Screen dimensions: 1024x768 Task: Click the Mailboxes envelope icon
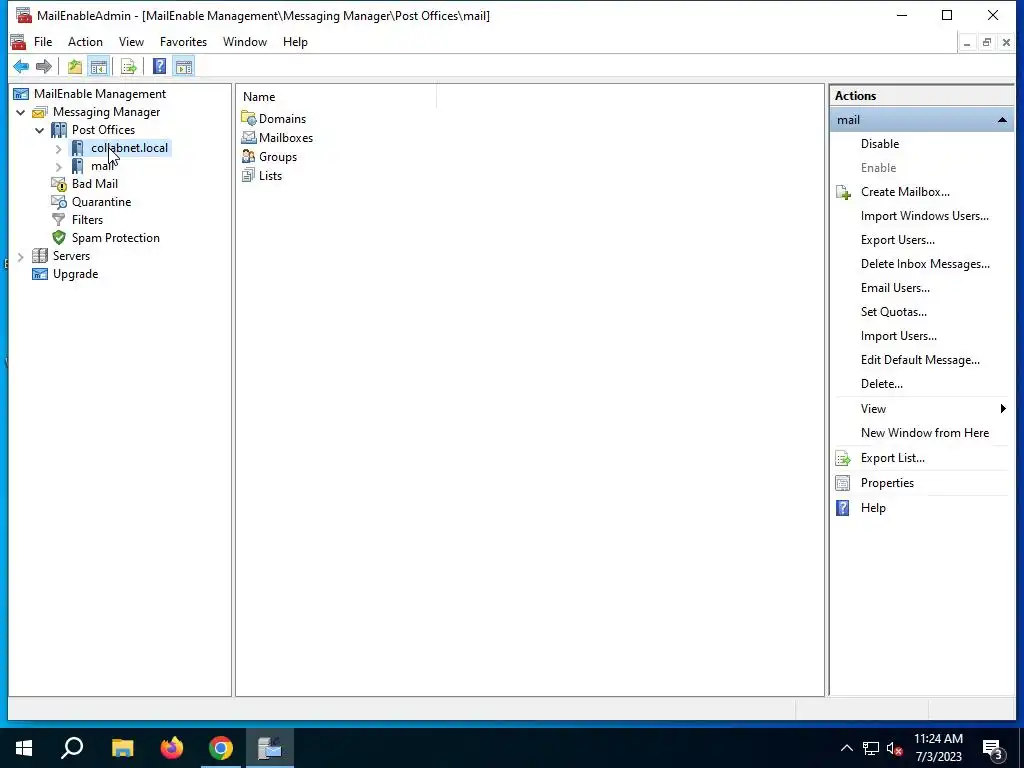(x=248, y=137)
